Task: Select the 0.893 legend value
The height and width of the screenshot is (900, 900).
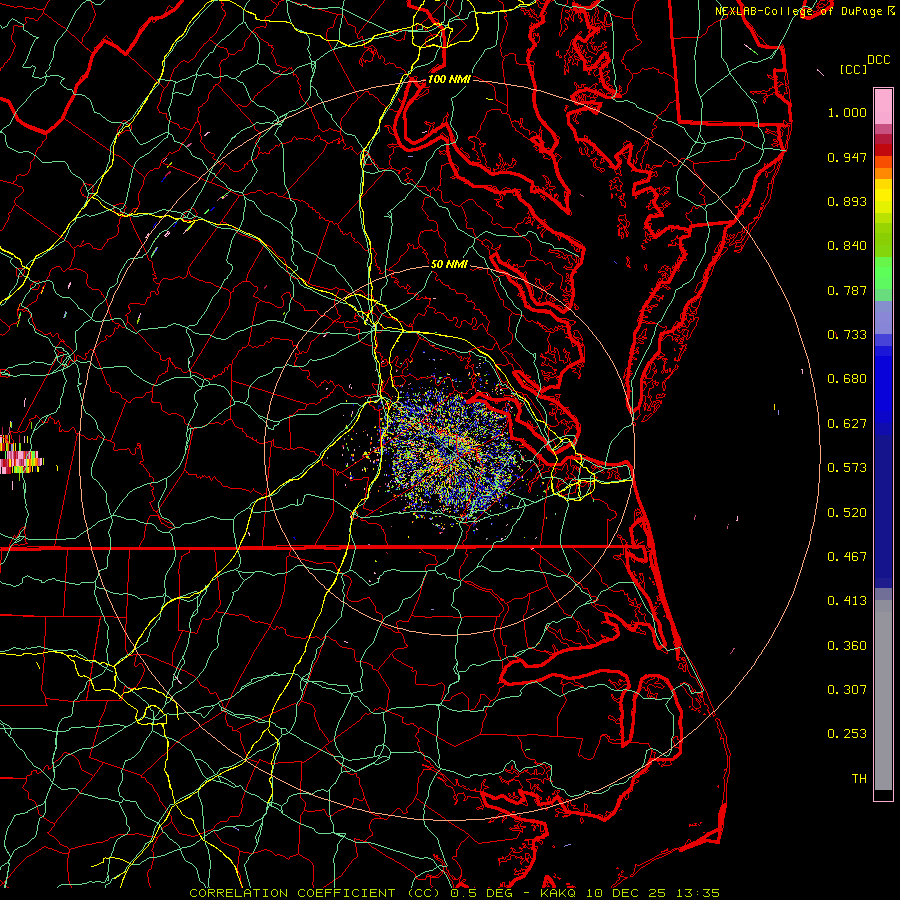Action: (x=847, y=201)
